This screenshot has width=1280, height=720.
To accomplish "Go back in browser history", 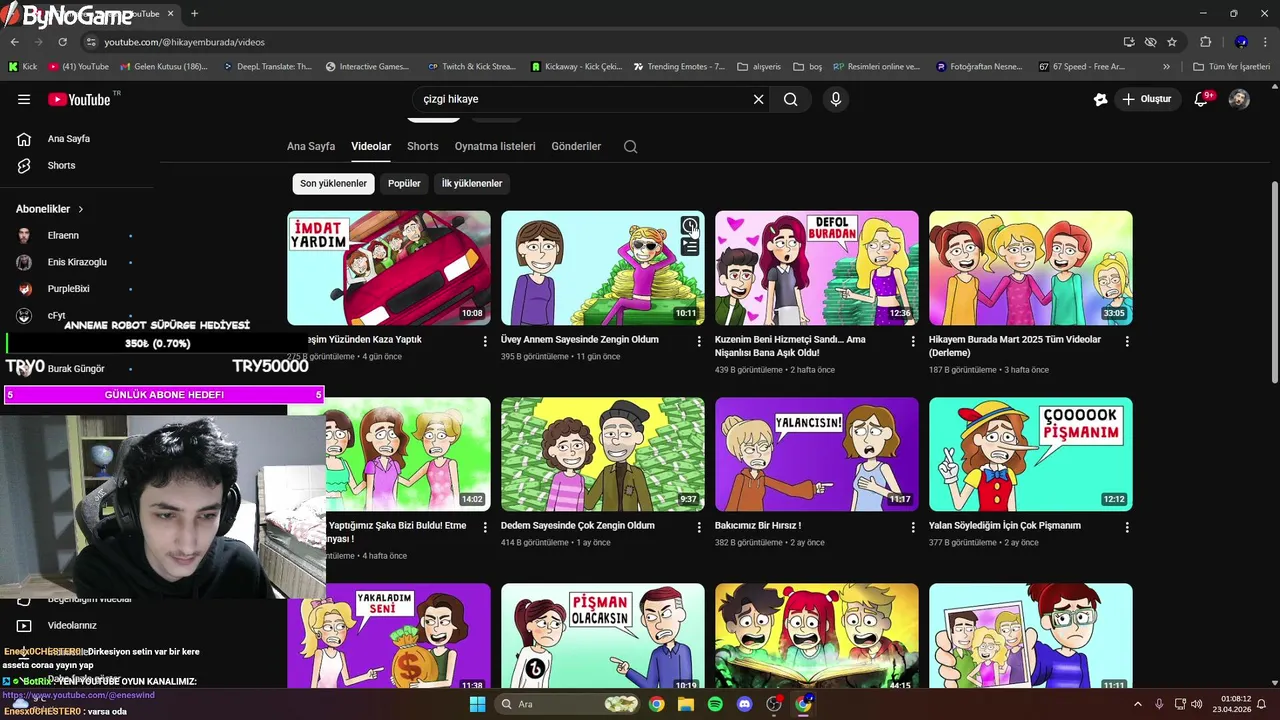I will tap(14, 42).
